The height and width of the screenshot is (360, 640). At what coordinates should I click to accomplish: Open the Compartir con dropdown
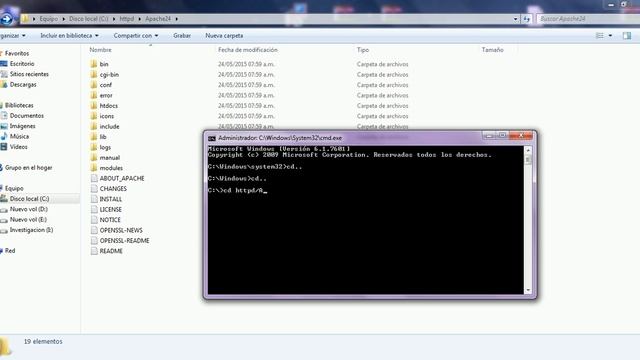tap(136, 36)
